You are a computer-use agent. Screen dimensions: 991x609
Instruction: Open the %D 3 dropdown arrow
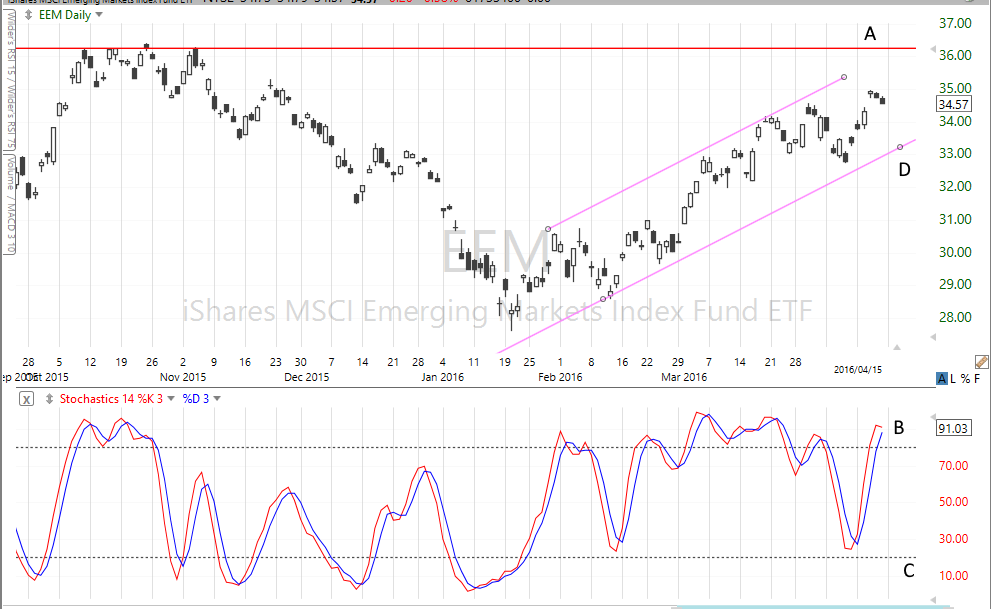[x=217, y=399]
